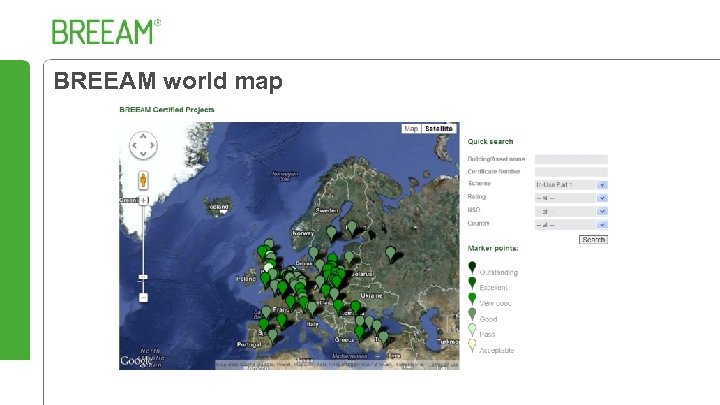Viewport: 720px width, 405px height.
Task: Click the Marker points heading
Action: click(x=493, y=248)
